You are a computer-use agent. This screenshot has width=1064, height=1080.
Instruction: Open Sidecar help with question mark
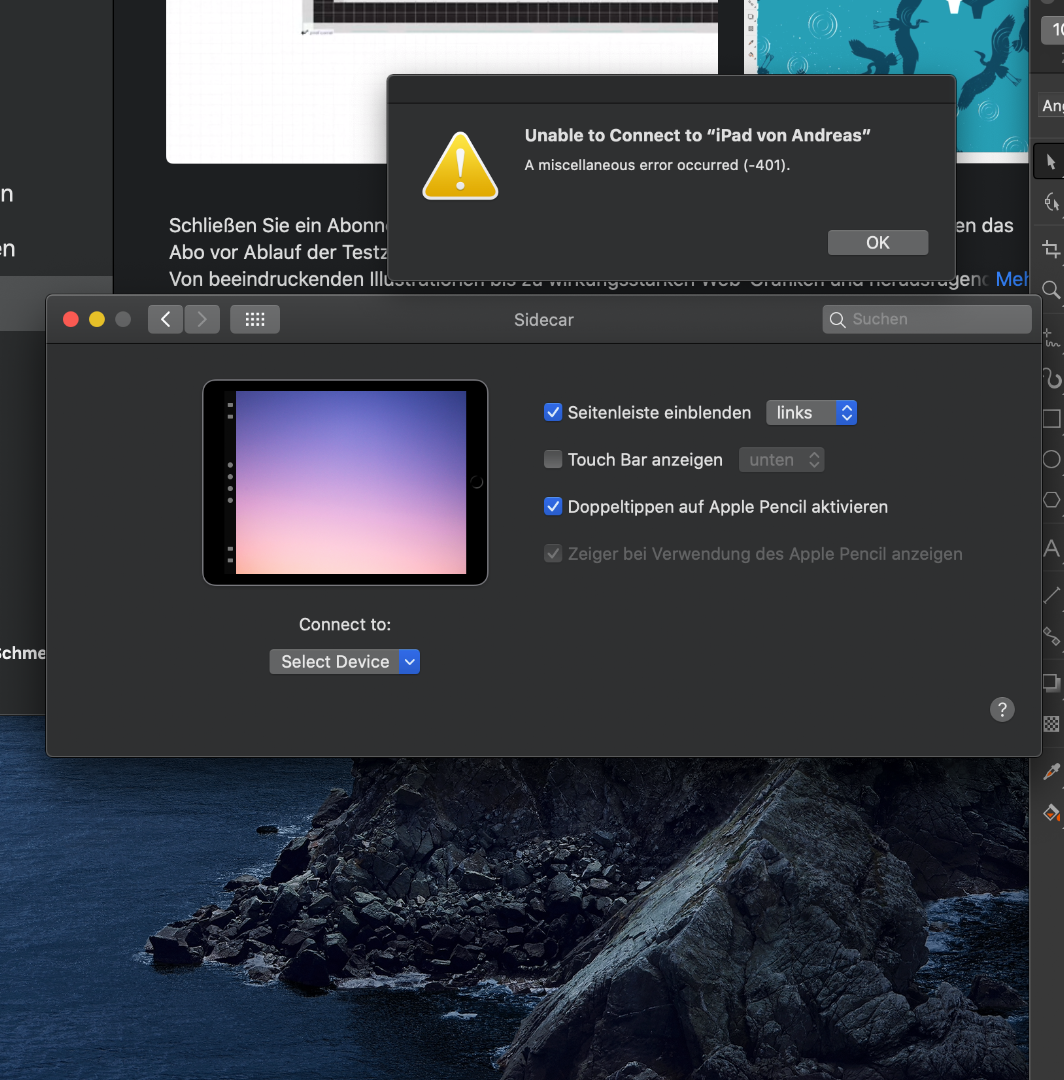click(x=1002, y=709)
